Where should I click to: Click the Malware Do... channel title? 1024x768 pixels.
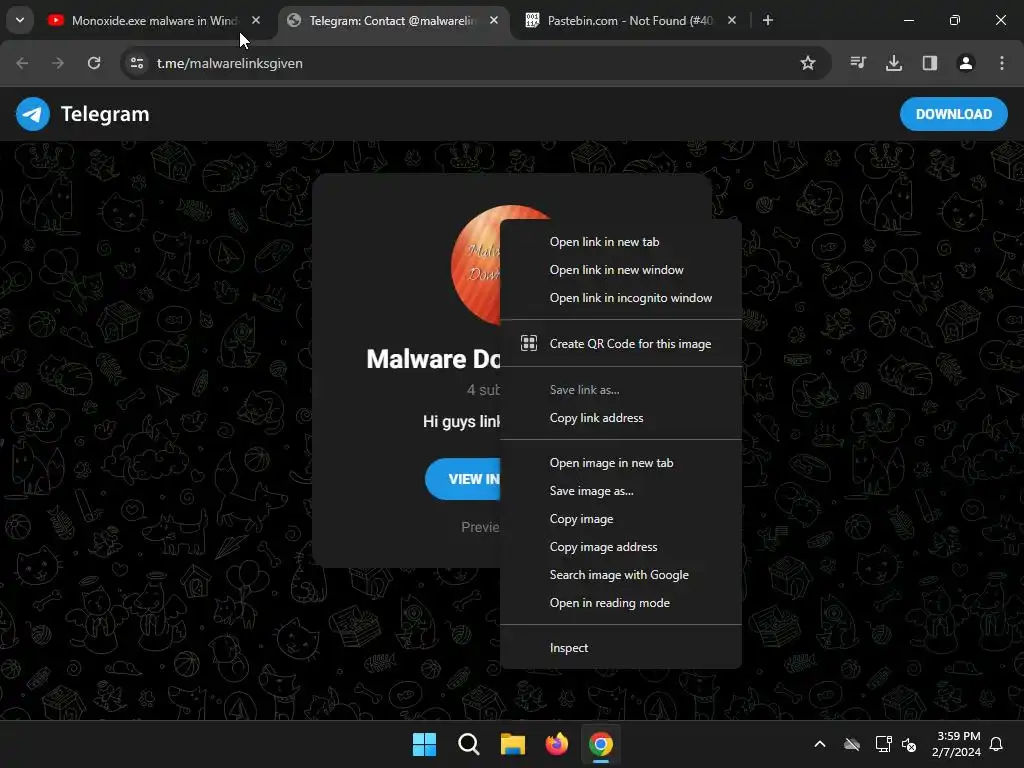[433, 359]
